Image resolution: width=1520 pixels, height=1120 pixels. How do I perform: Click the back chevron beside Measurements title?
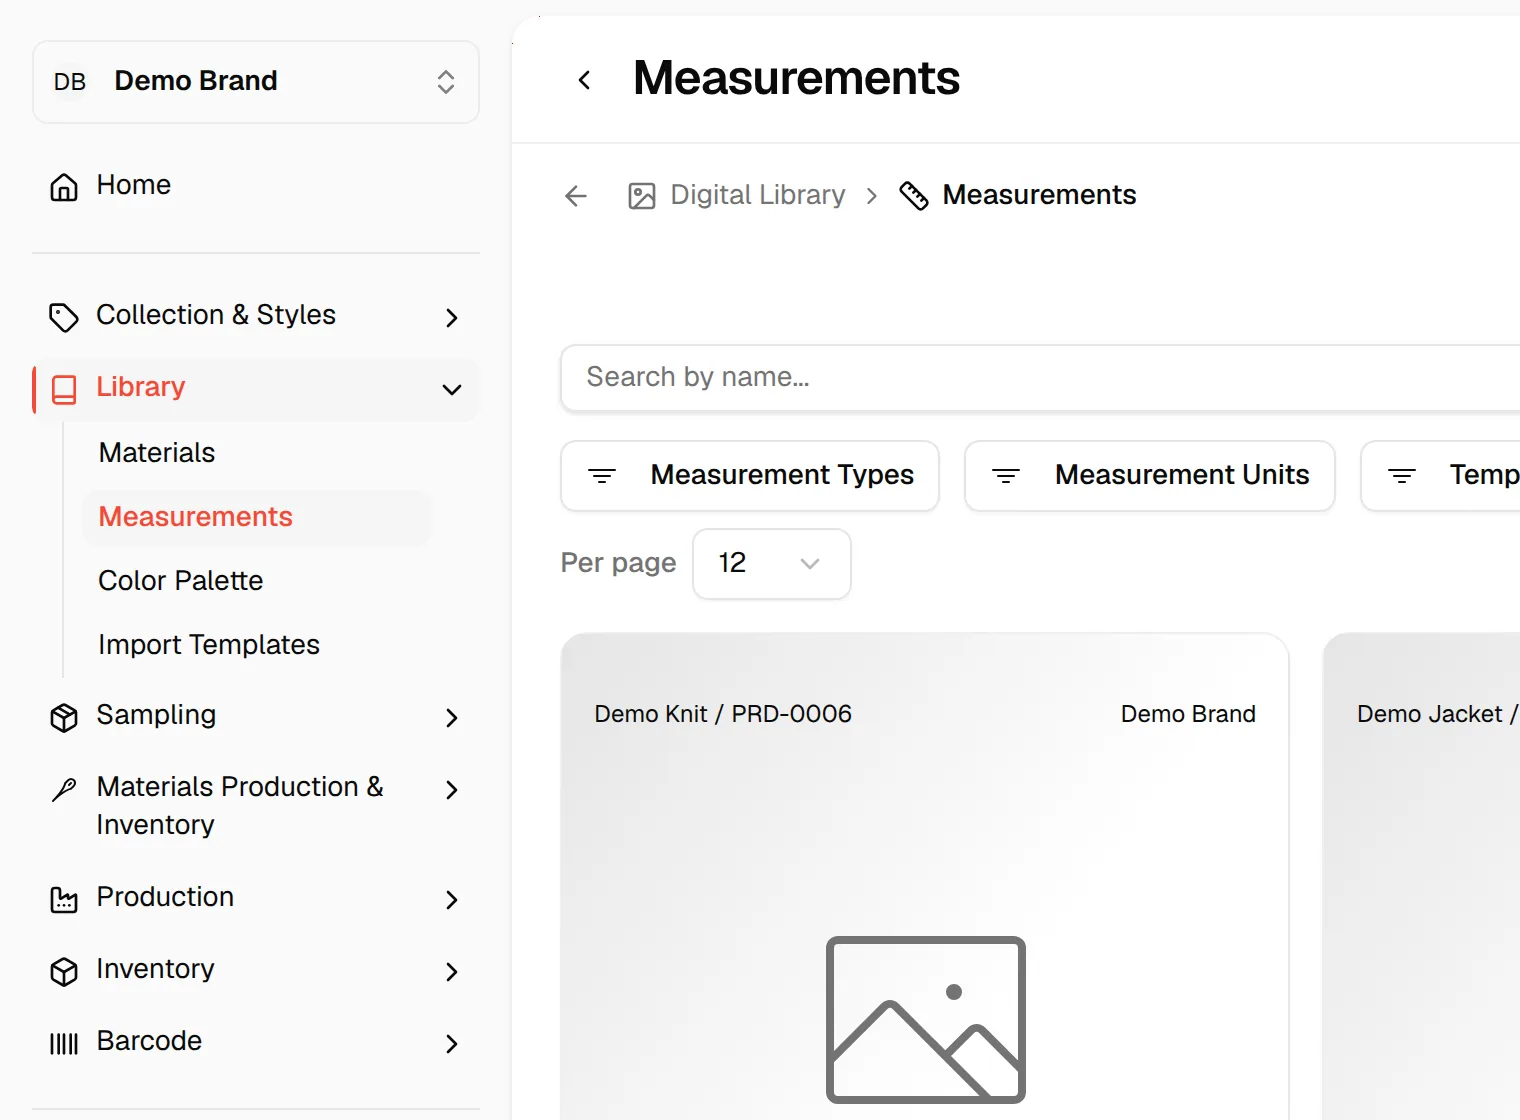[585, 80]
